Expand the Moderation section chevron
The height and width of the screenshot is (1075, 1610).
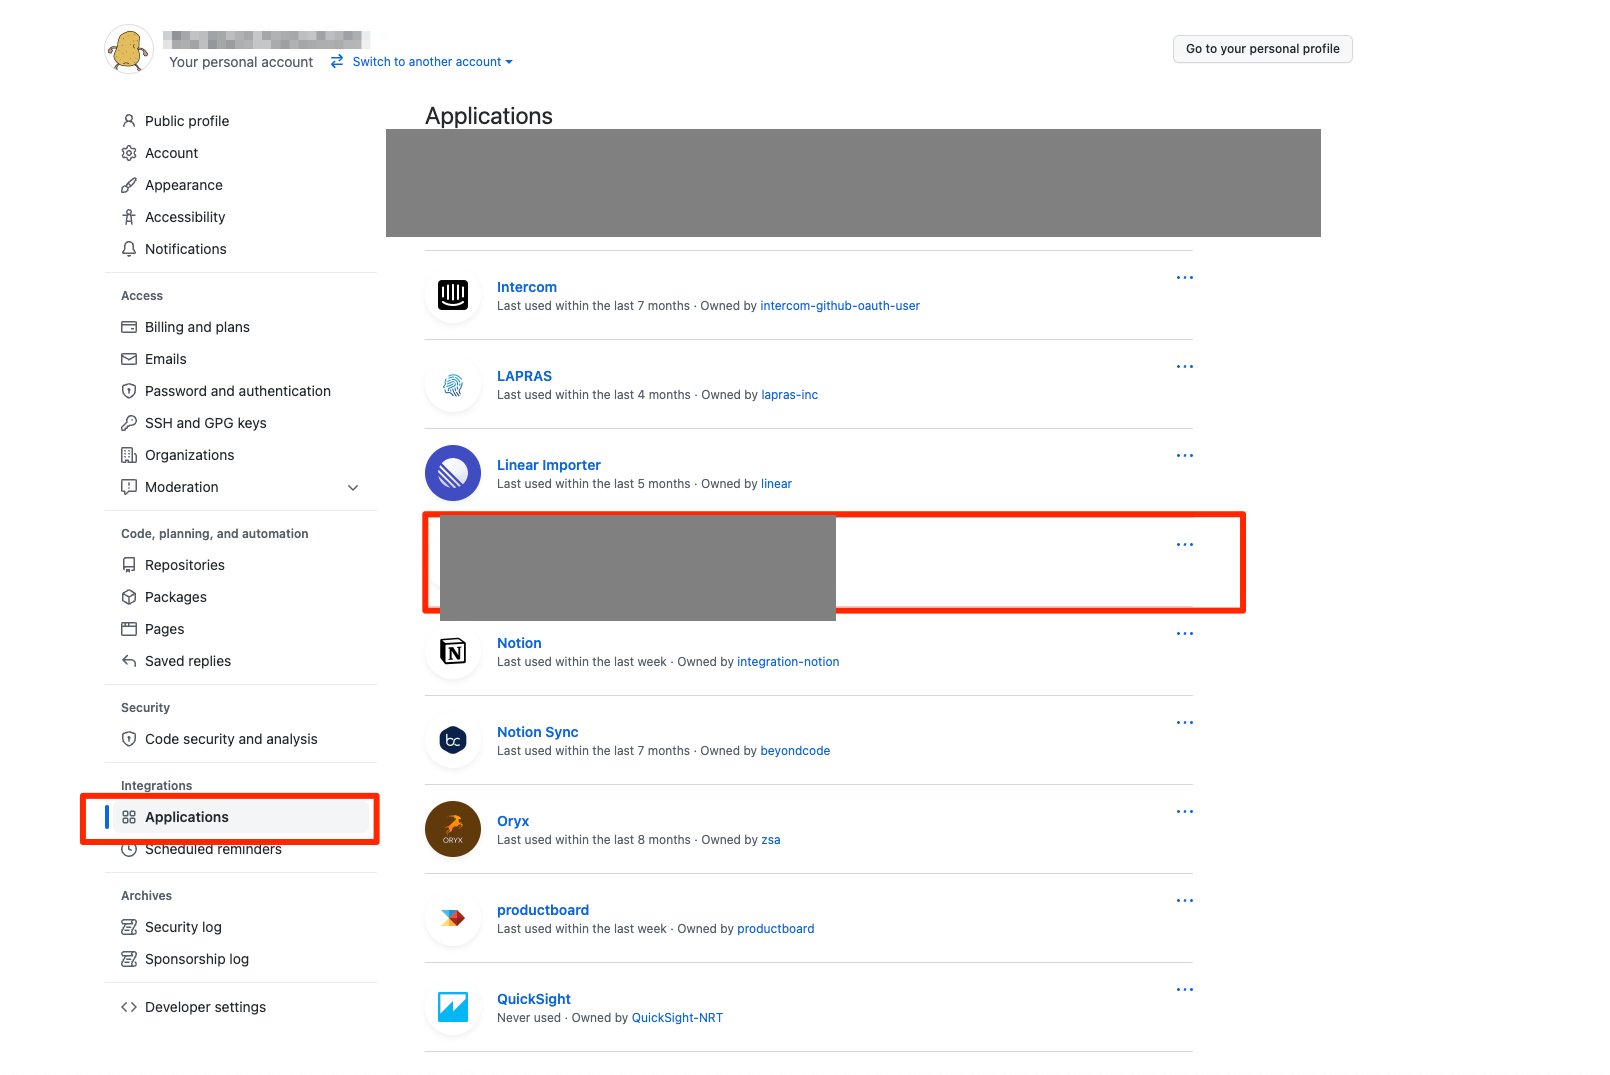(353, 488)
